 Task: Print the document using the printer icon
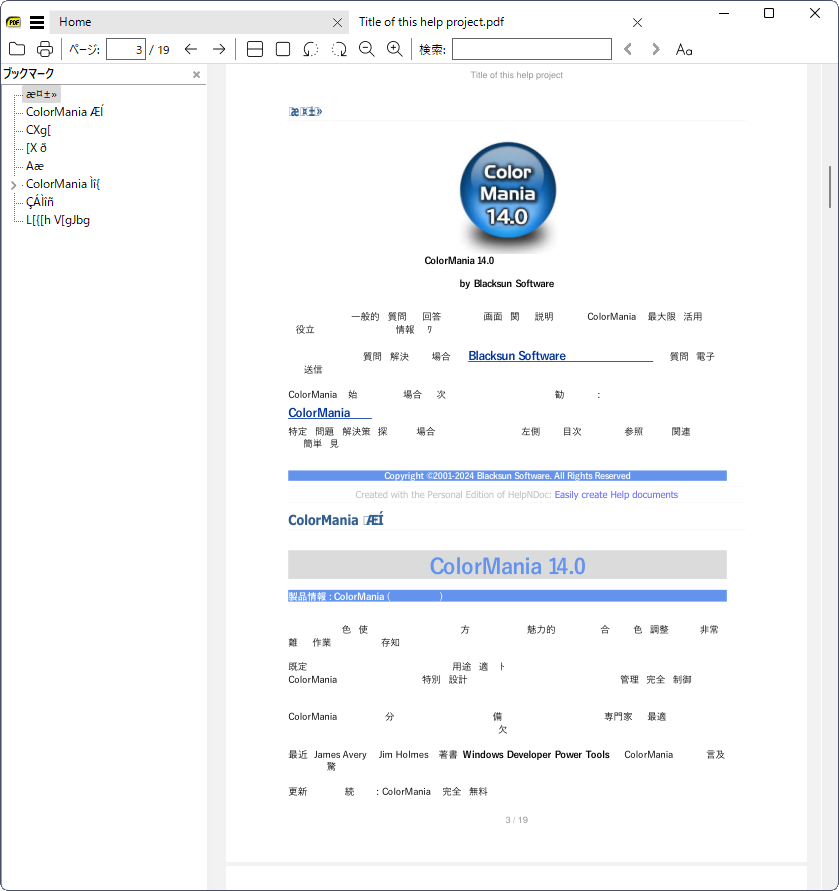[44, 49]
